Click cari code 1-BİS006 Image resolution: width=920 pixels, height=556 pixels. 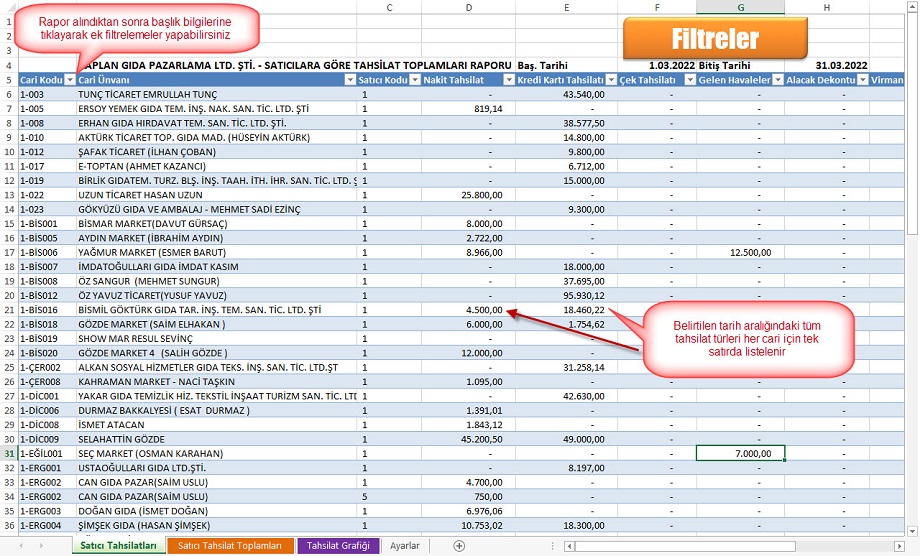pyautogui.click(x=48, y=252)
